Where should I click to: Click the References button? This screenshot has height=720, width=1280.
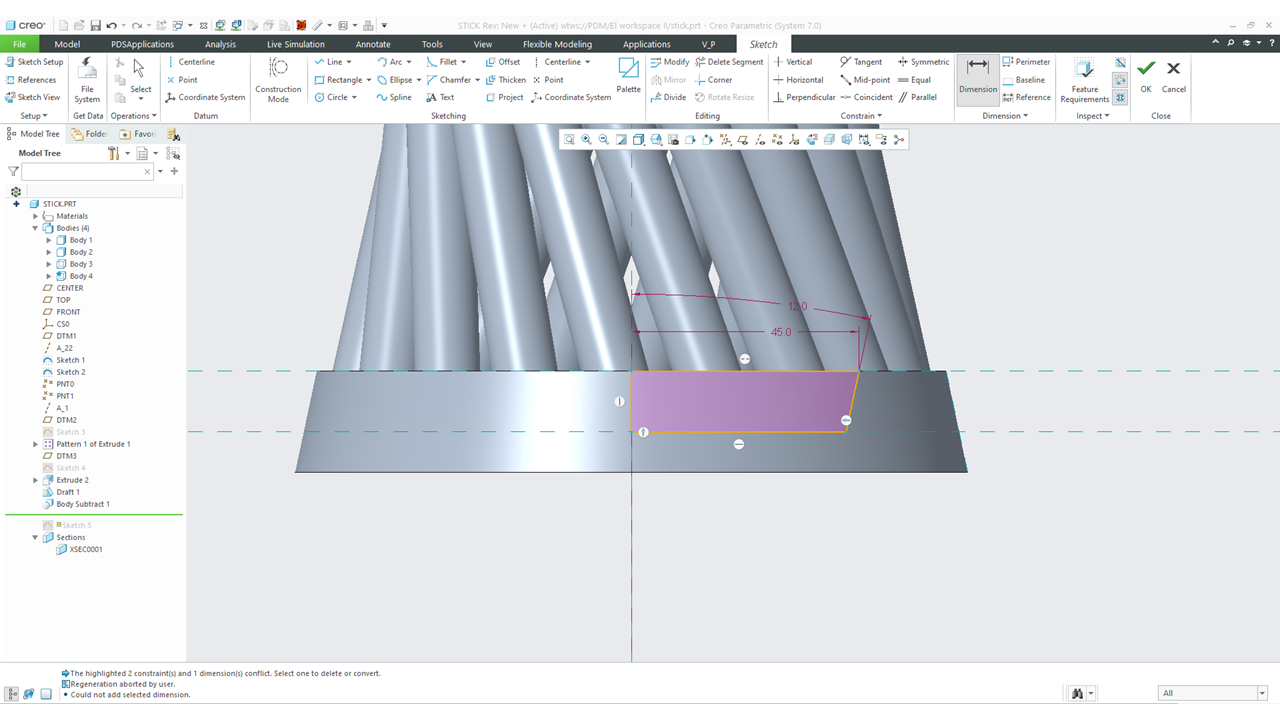[31, 80]
